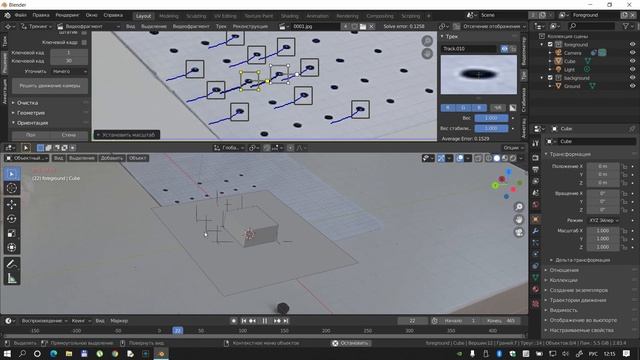Click pan hand icon in clip editor

[427, 53]
